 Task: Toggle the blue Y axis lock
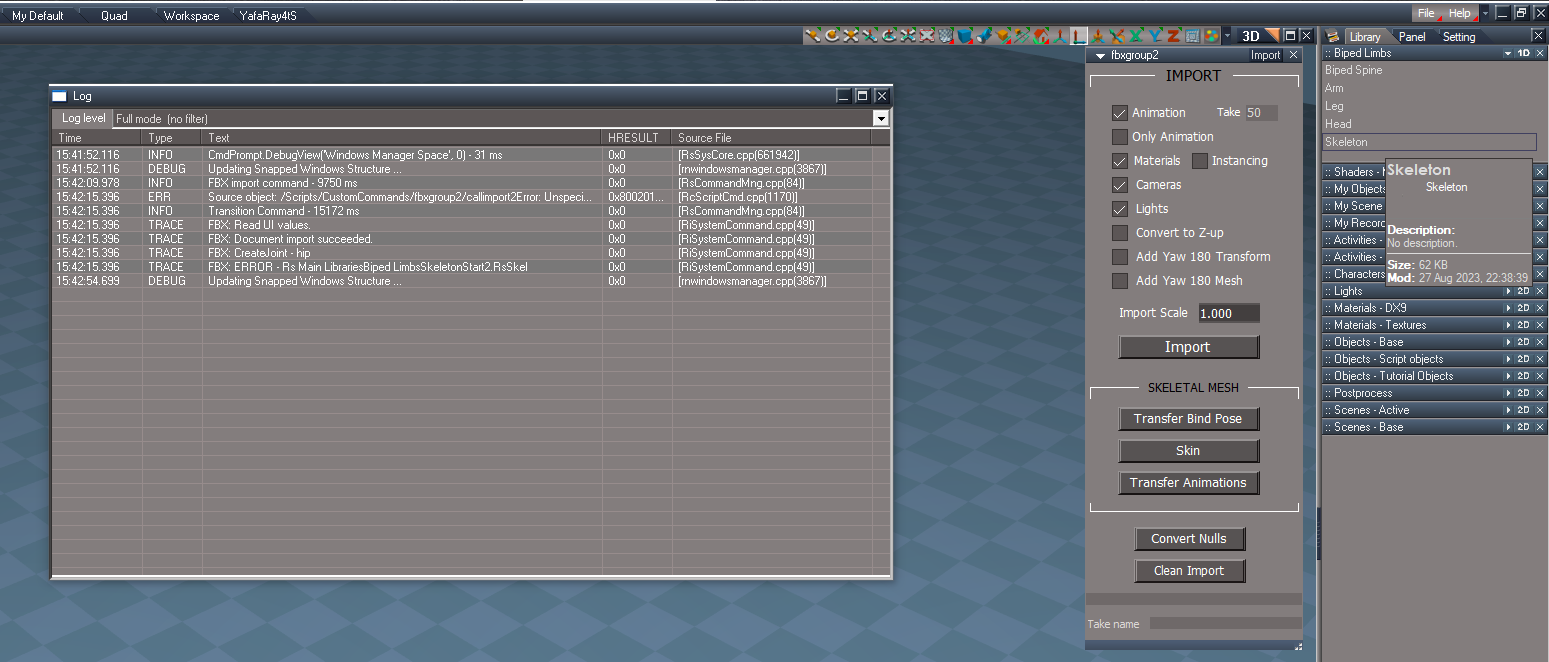(1155, 36)
